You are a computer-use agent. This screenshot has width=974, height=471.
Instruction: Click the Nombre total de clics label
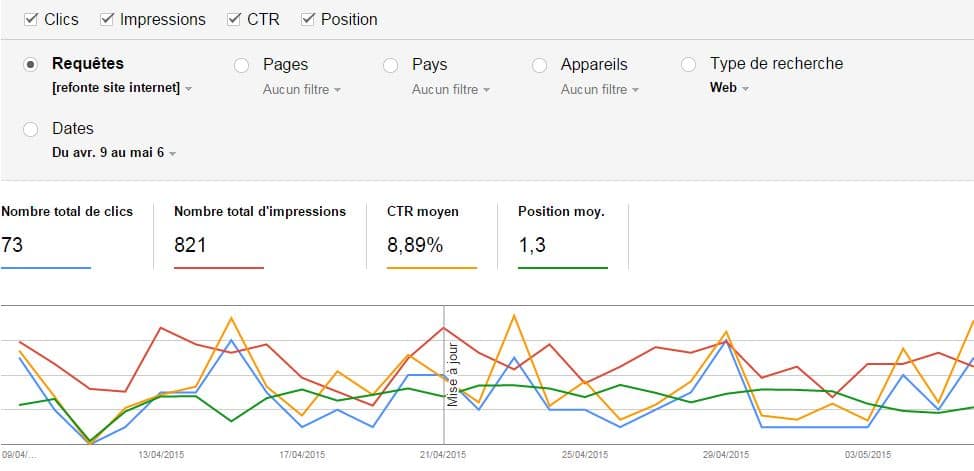coord(67,212)
